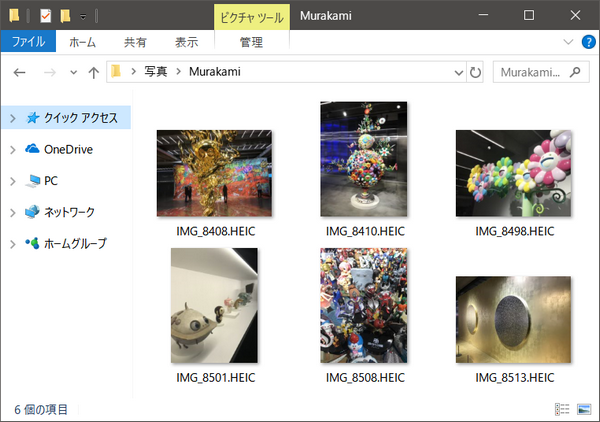The image size is (600, 422).
Task: Select the IMG_8498.HEIC smiling flowers thumbnail
Action: coord(513,173)
